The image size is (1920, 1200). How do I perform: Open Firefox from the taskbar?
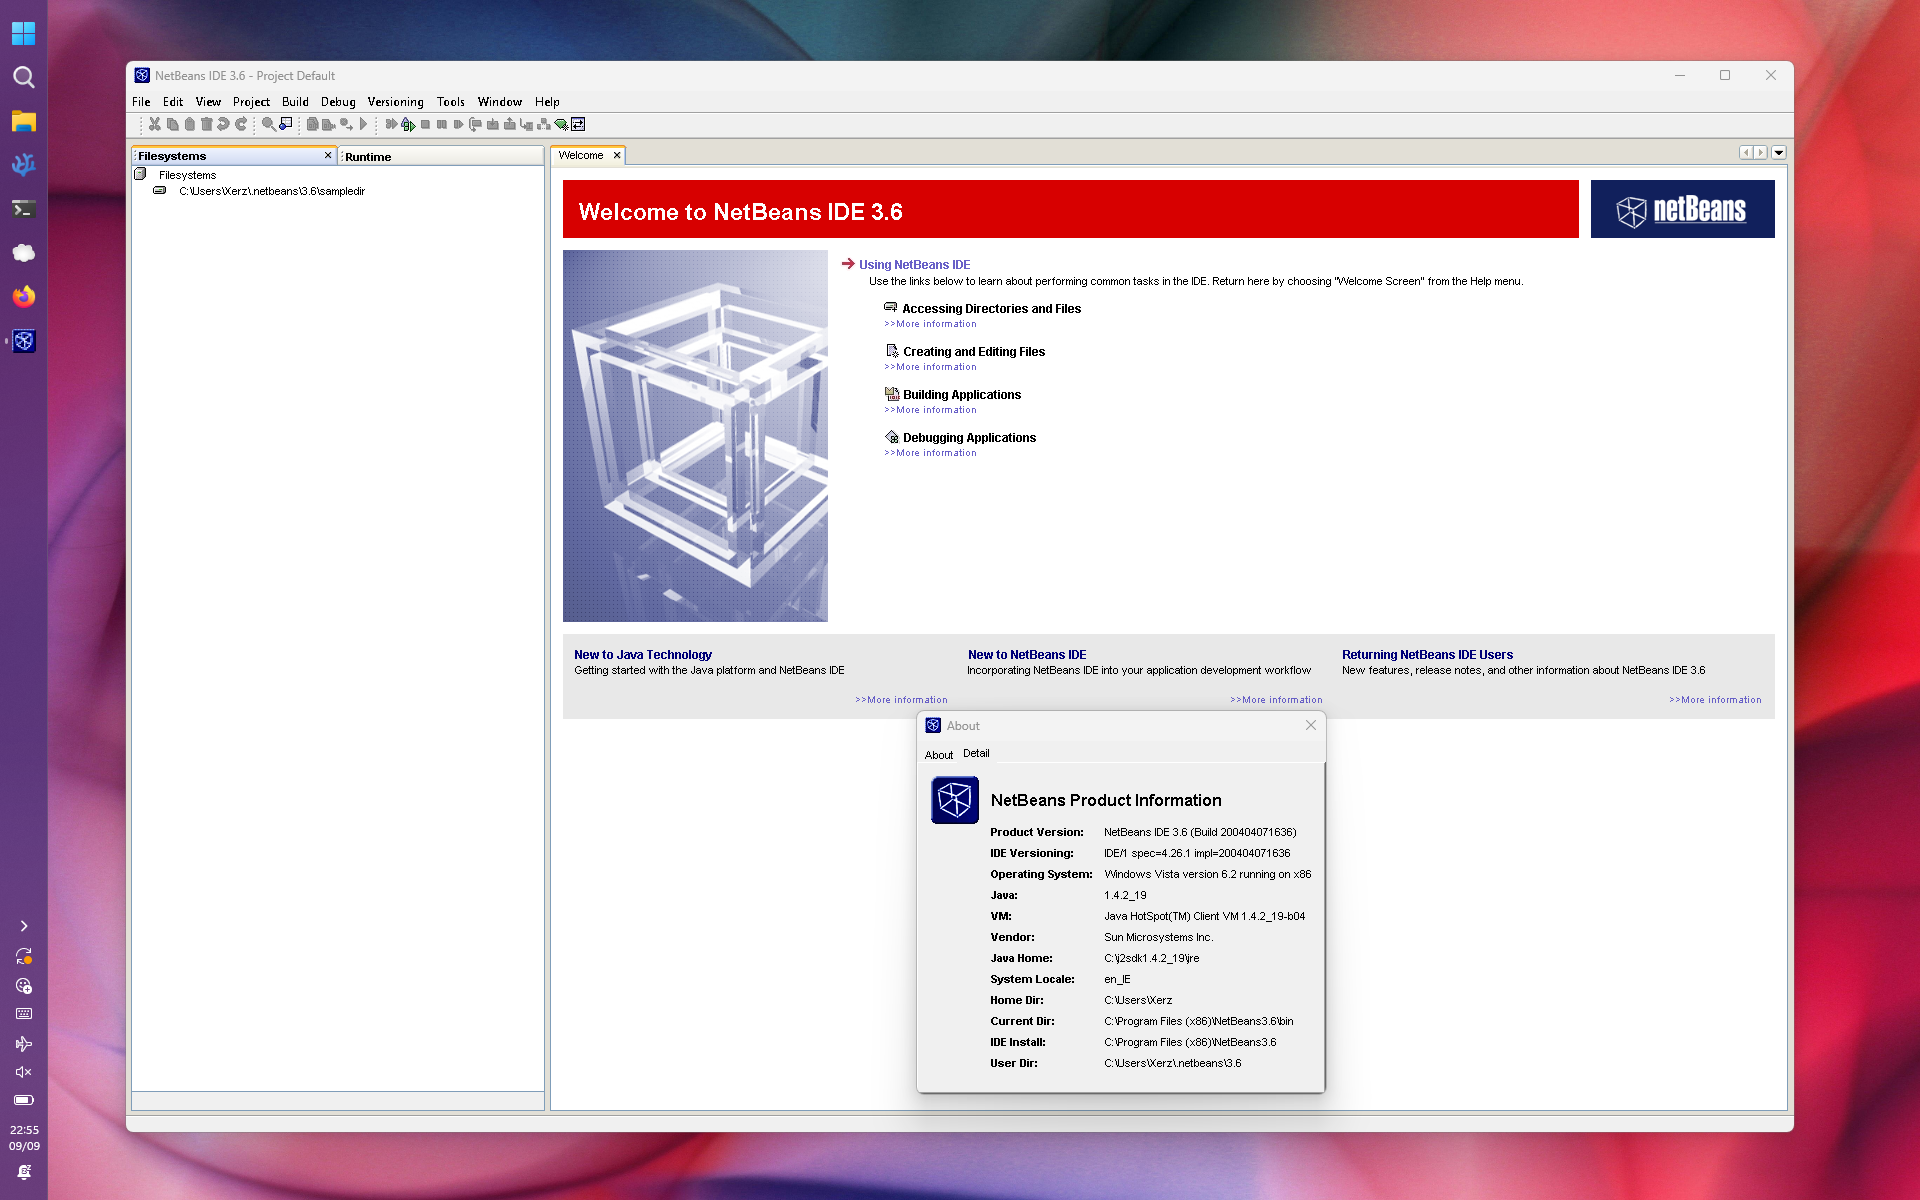(x=24, y=296)
